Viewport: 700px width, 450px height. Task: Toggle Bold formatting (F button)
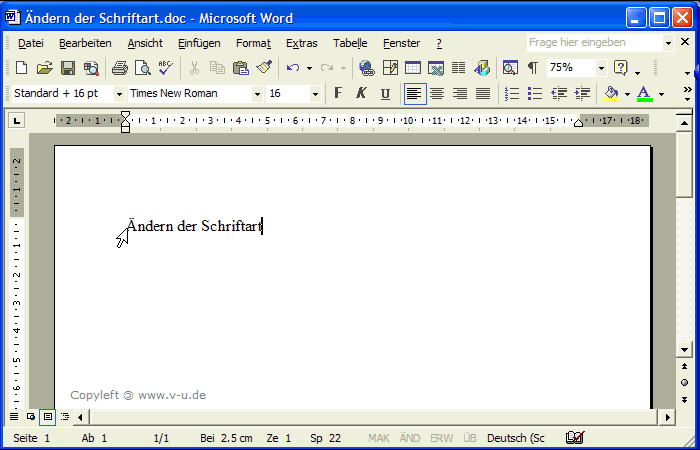coord(338,94)
